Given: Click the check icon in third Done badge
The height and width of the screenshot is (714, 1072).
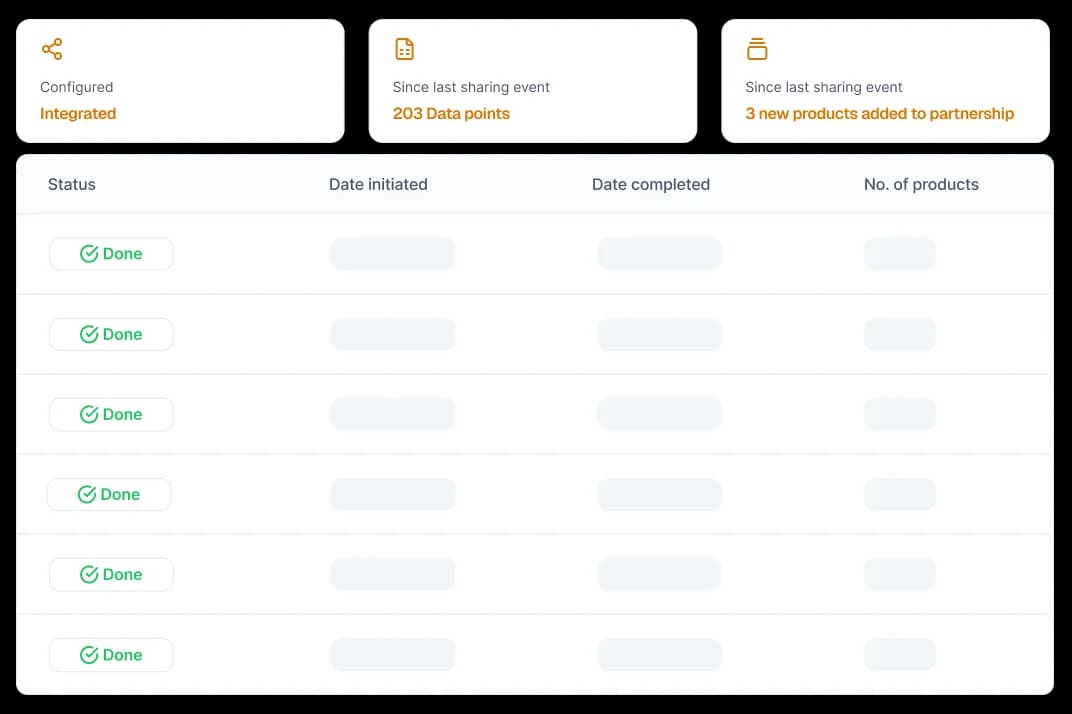Looking at the screenshot, I should [89, 414].
